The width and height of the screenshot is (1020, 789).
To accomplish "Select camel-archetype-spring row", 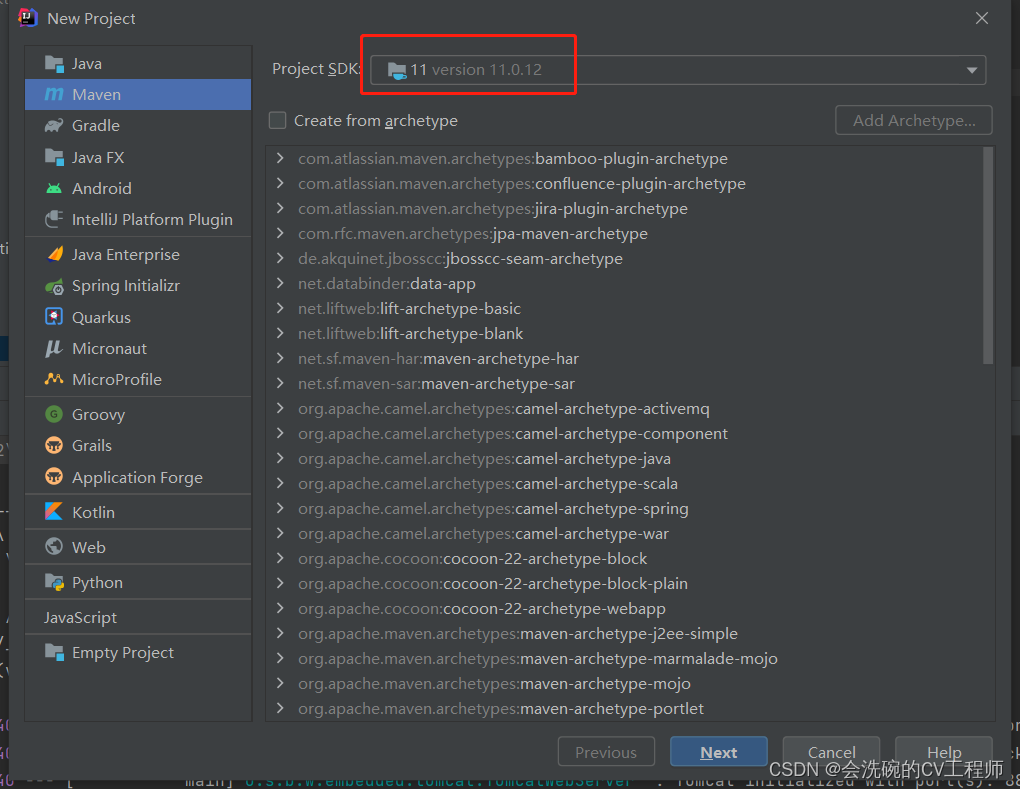I will click(624, 509).
